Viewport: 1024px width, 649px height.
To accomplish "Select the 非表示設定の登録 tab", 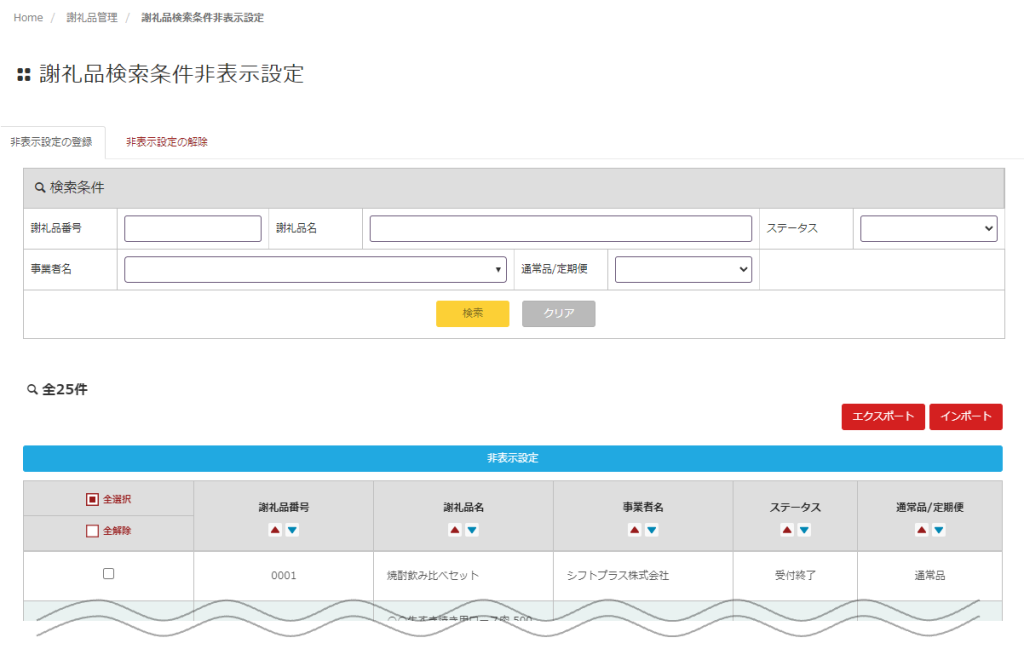I will 52,142.
